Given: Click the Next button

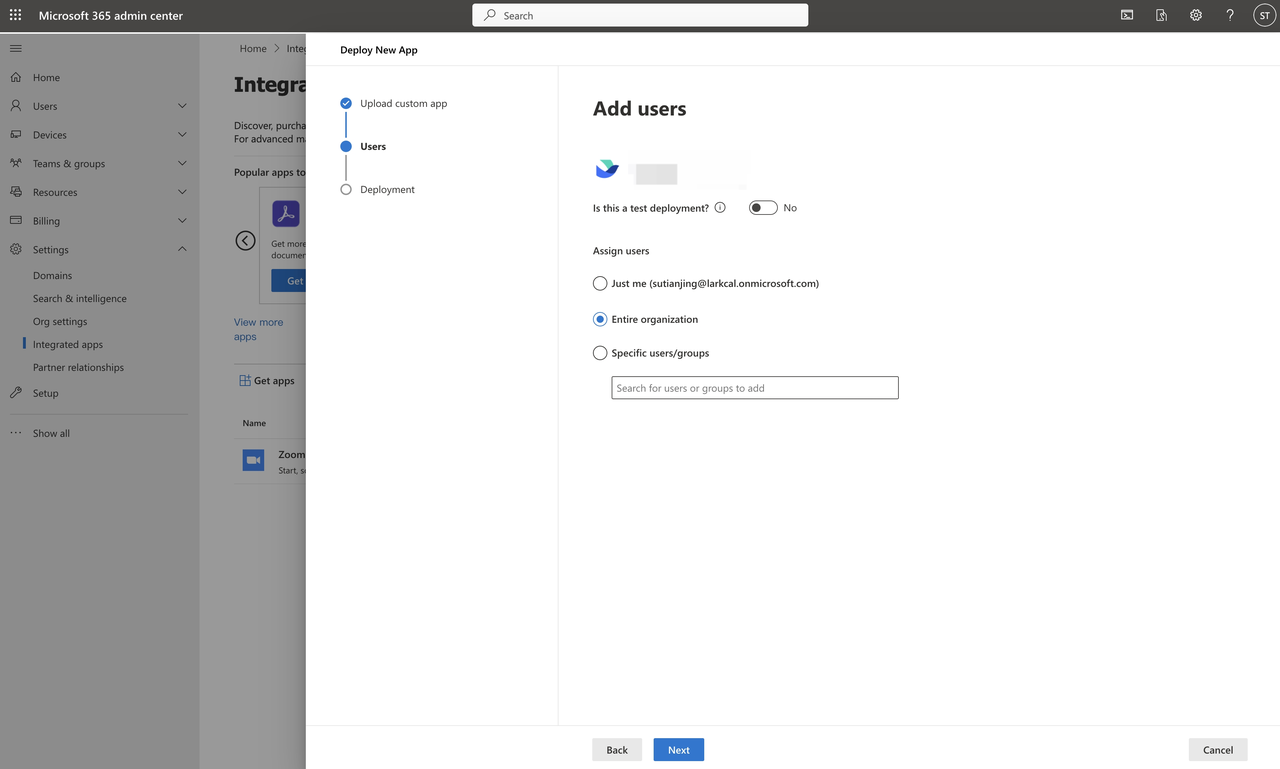Looking at the screenshot, I should [x=678, y=750].
